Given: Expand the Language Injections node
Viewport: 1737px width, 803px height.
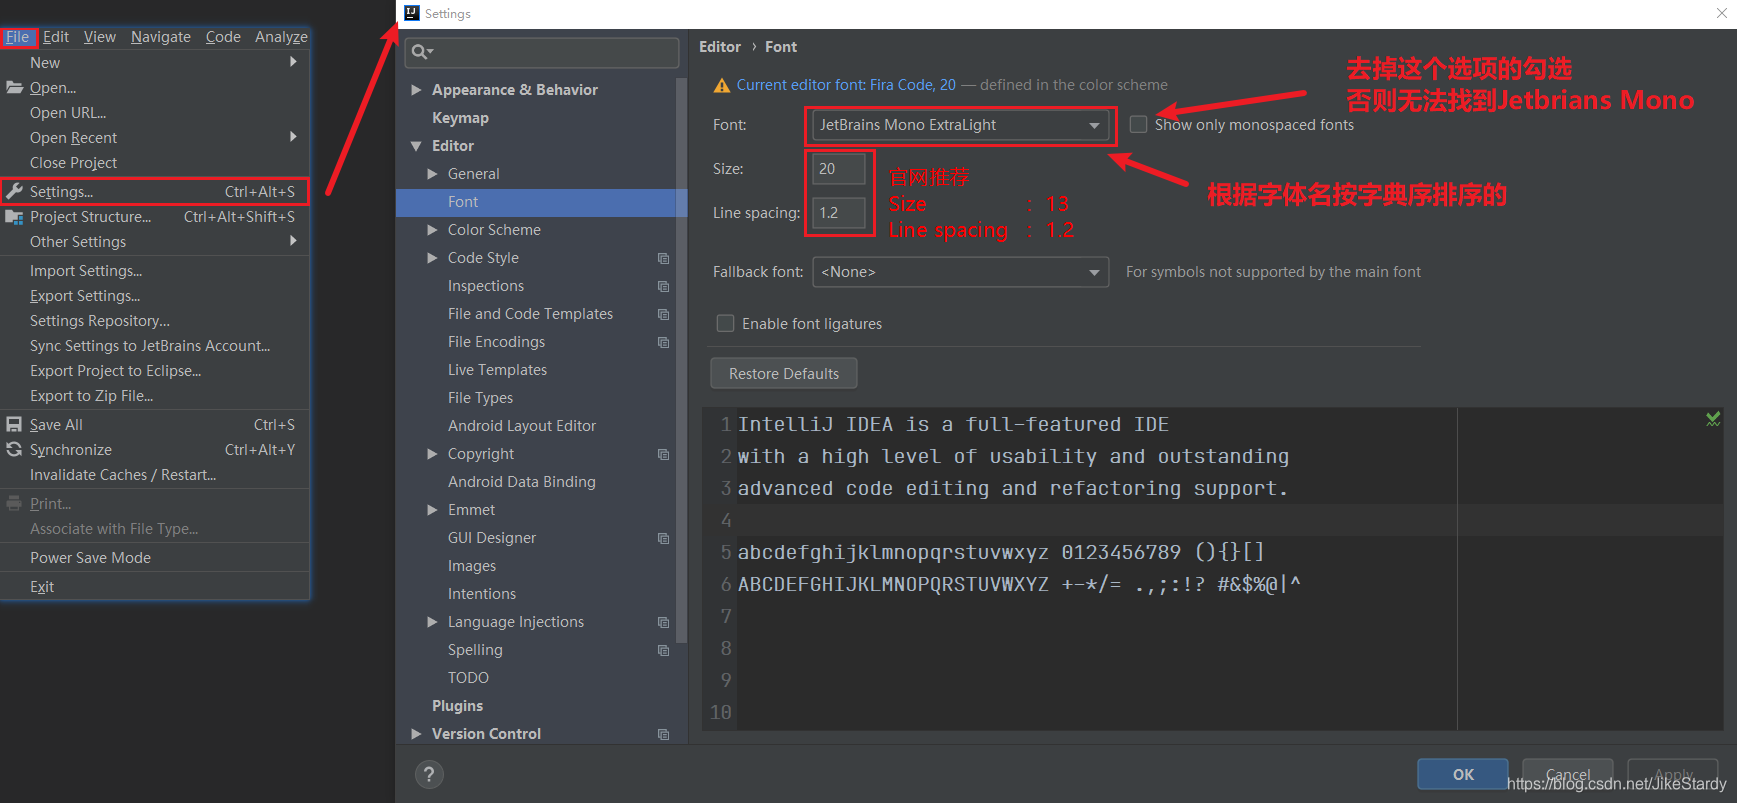Looking at the screenshot, I should pos(432,622).
